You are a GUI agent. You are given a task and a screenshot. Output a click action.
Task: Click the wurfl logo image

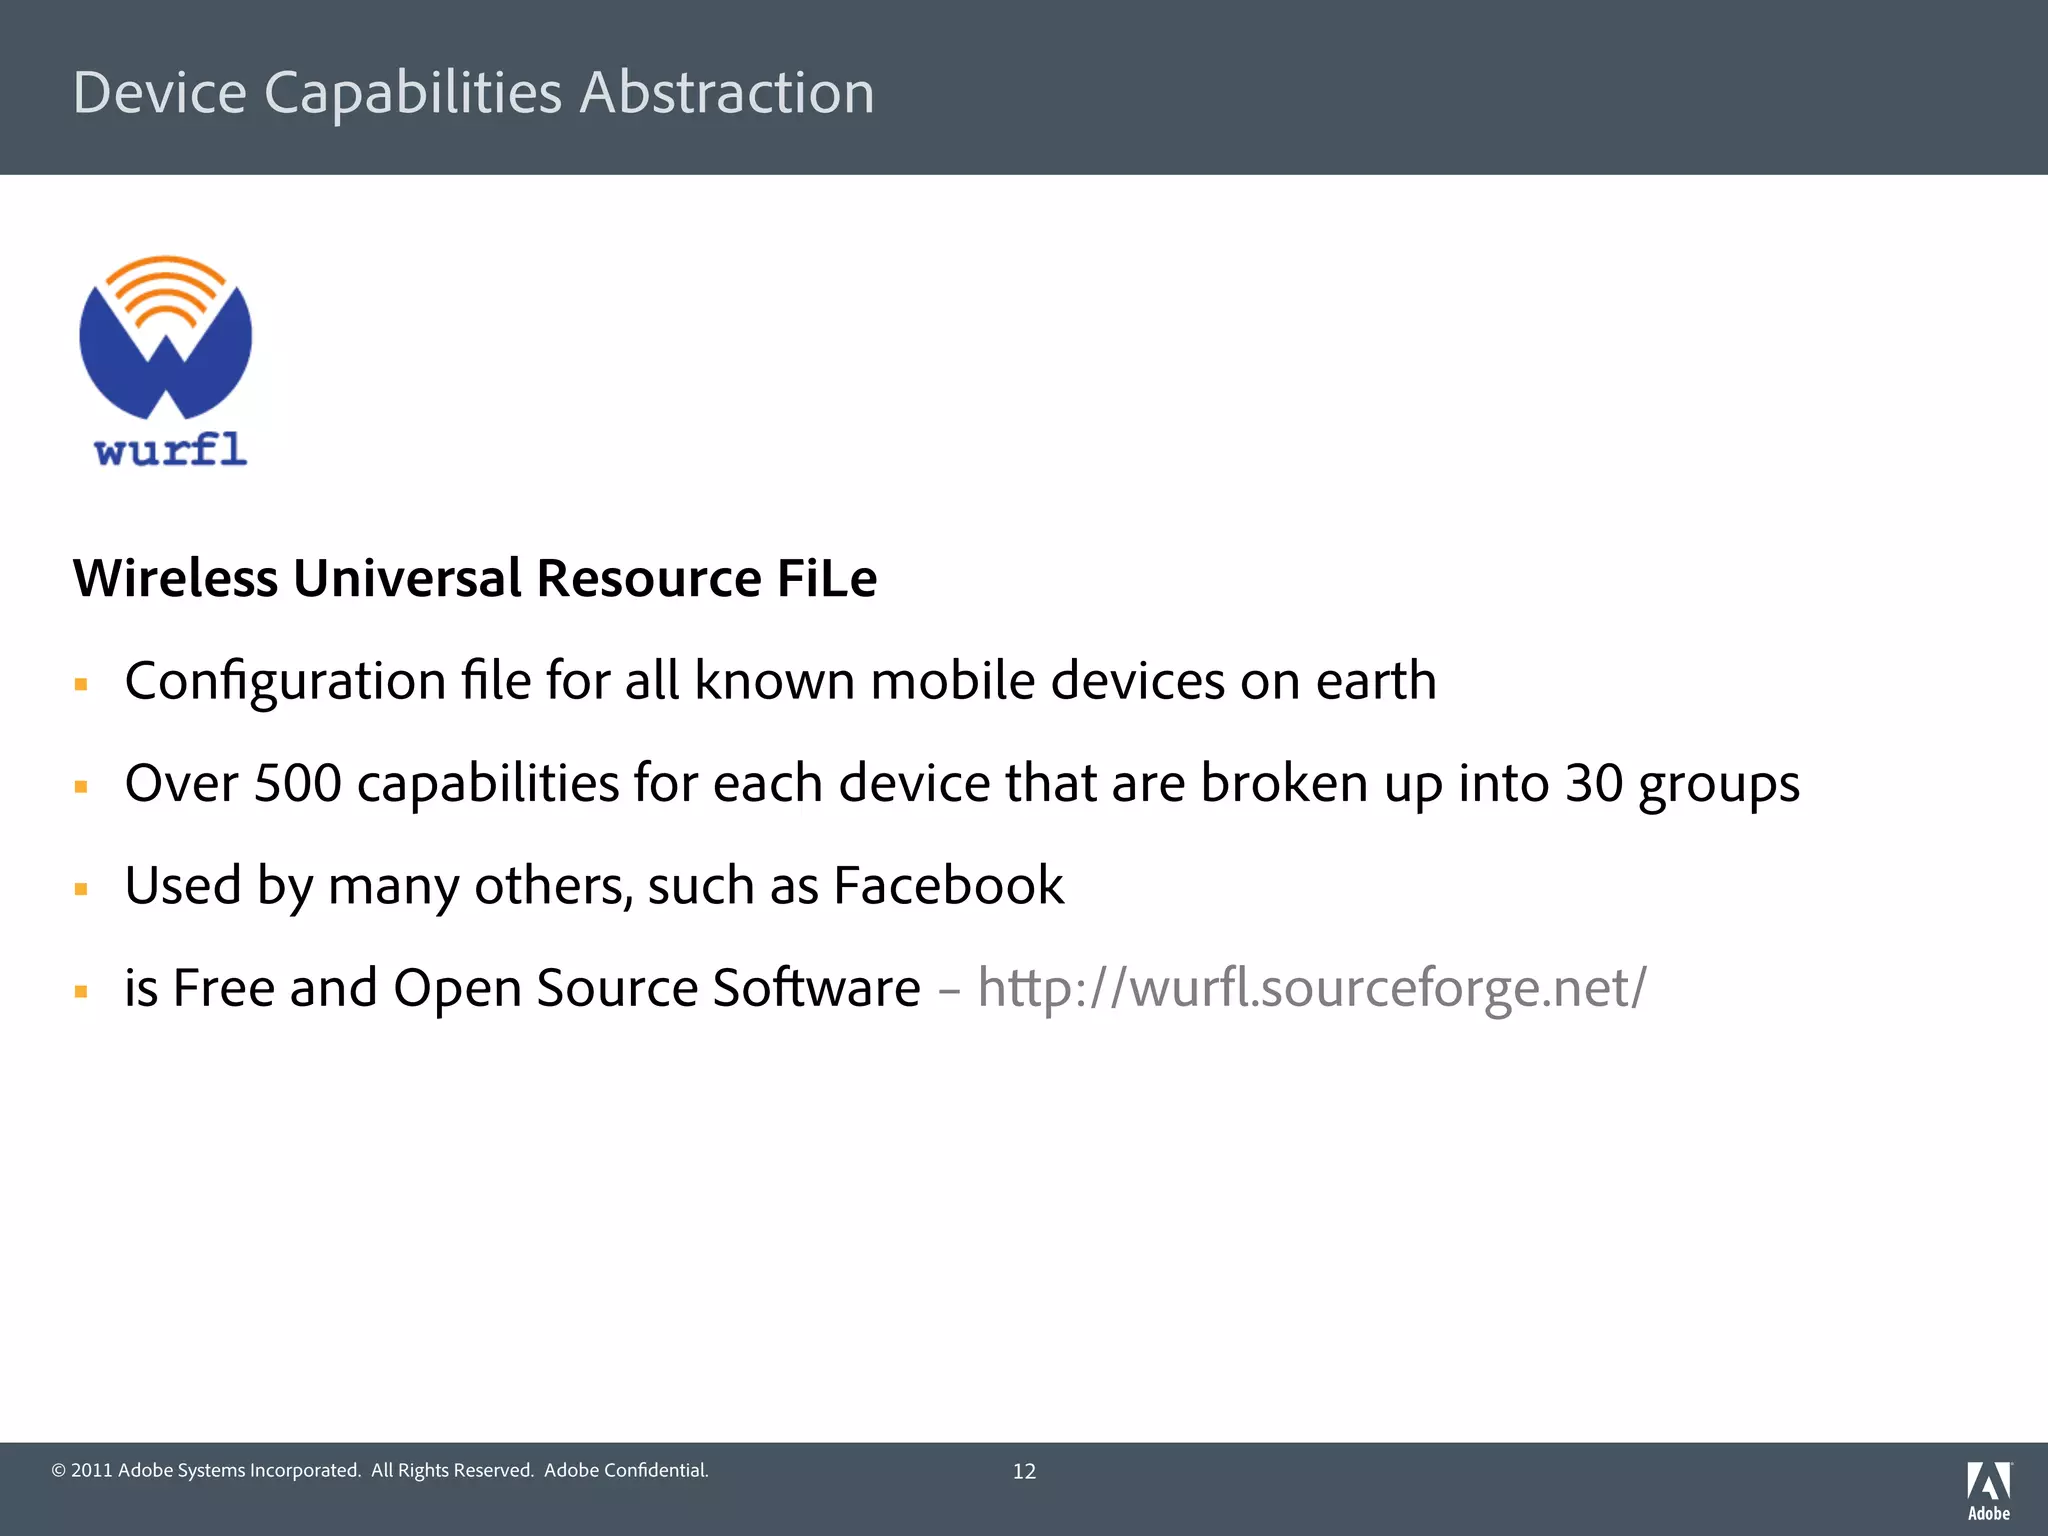pyautogui.click(x=166, y=361)
